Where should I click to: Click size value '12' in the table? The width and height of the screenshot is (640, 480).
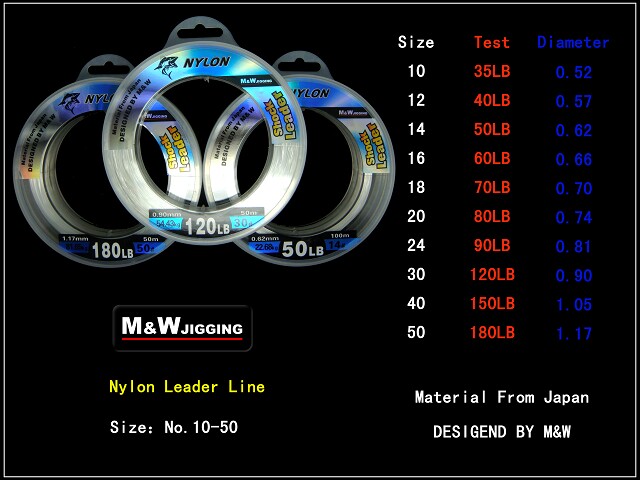point(416,100)
